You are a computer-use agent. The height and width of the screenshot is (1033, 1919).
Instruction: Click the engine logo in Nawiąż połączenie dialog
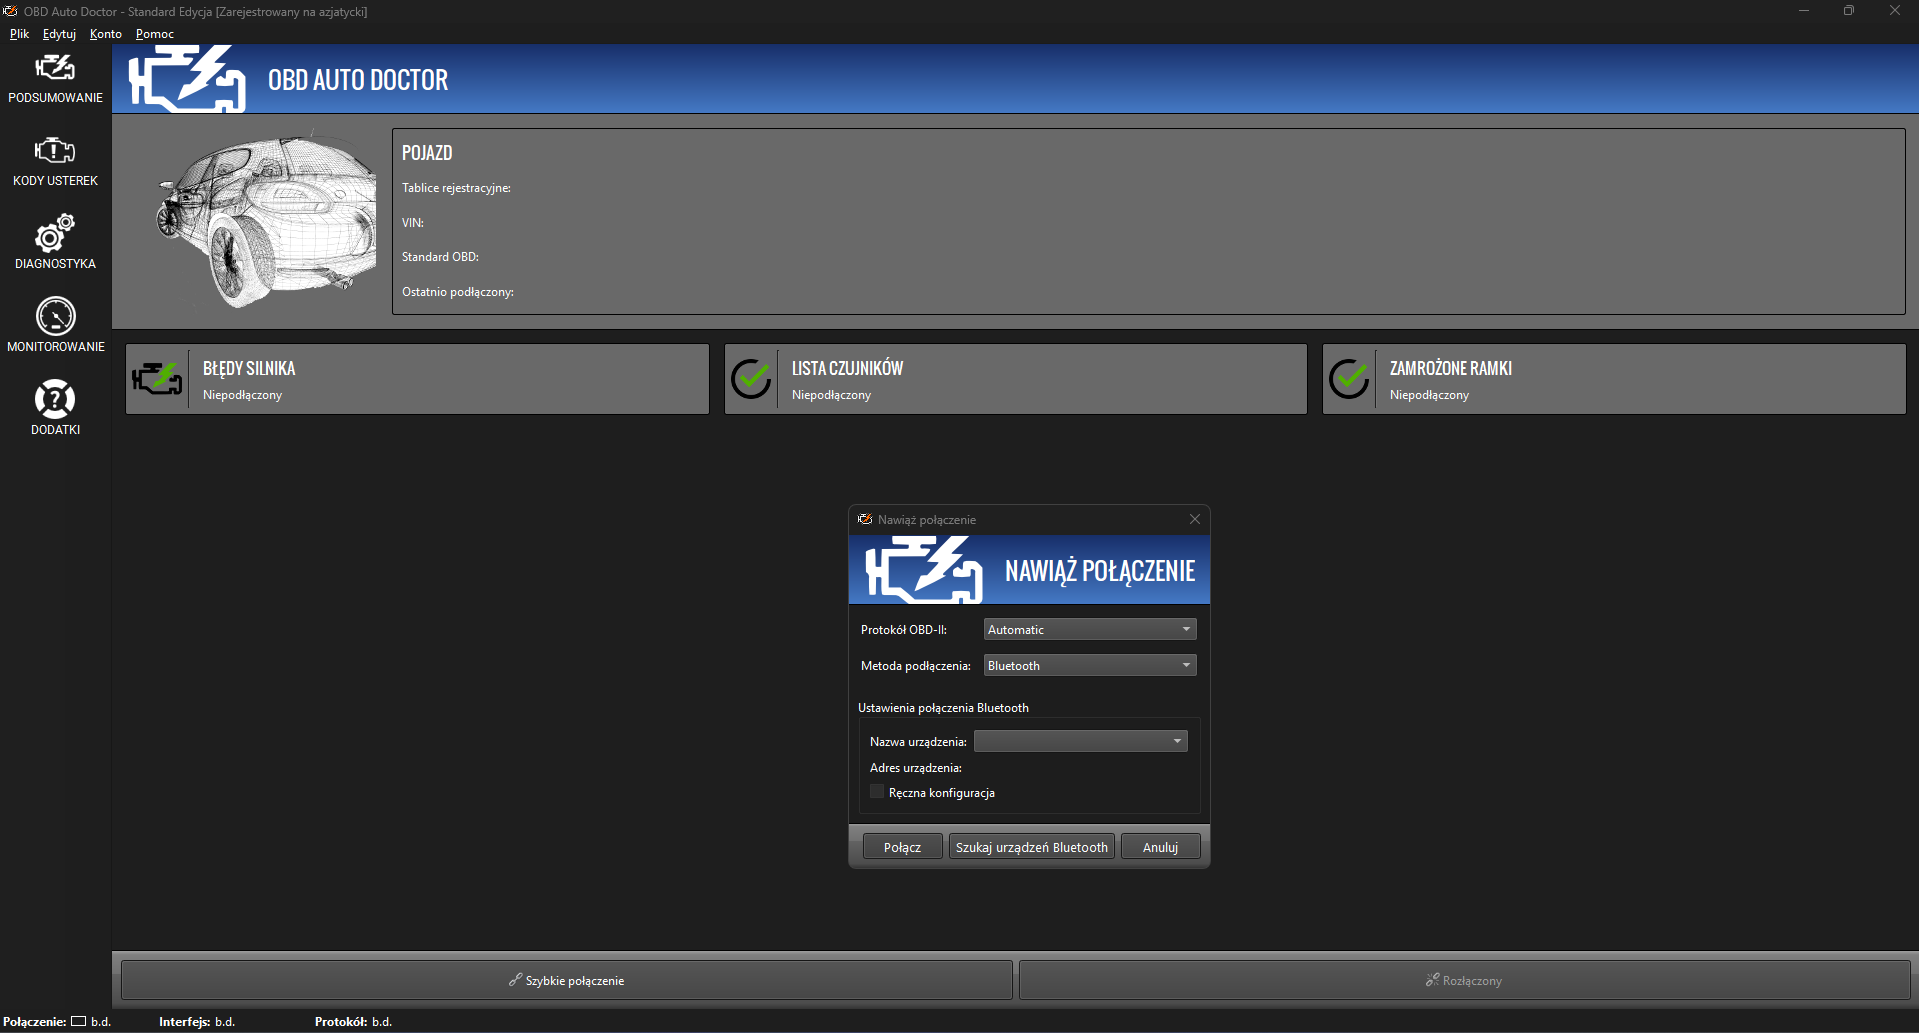point(924,570)
